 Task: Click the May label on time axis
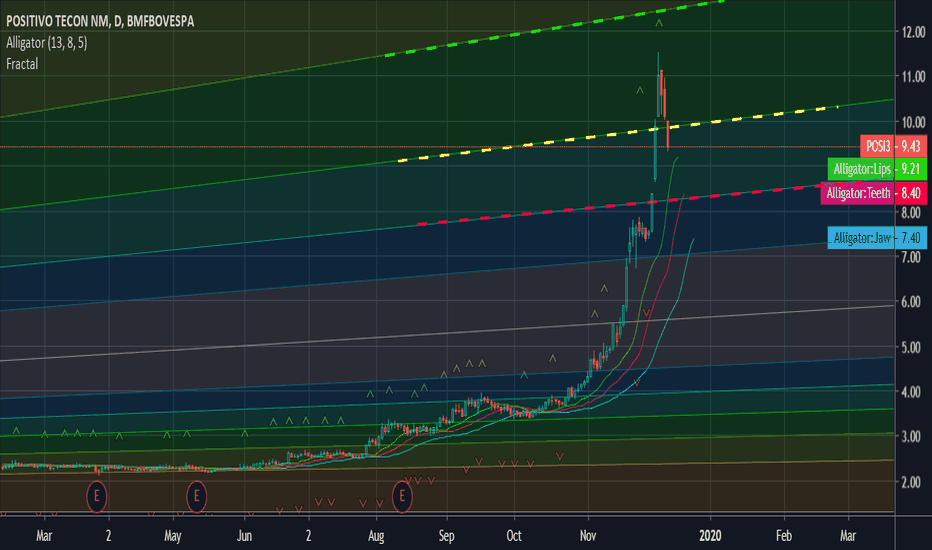point(172,536)
